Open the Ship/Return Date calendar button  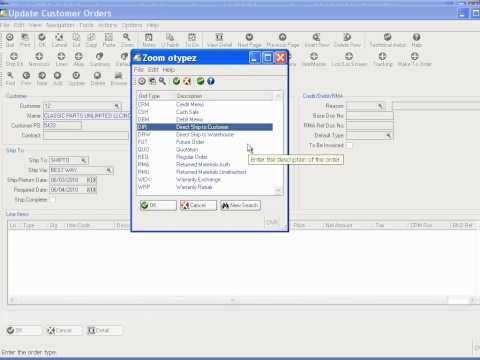(x=91, y=180)
